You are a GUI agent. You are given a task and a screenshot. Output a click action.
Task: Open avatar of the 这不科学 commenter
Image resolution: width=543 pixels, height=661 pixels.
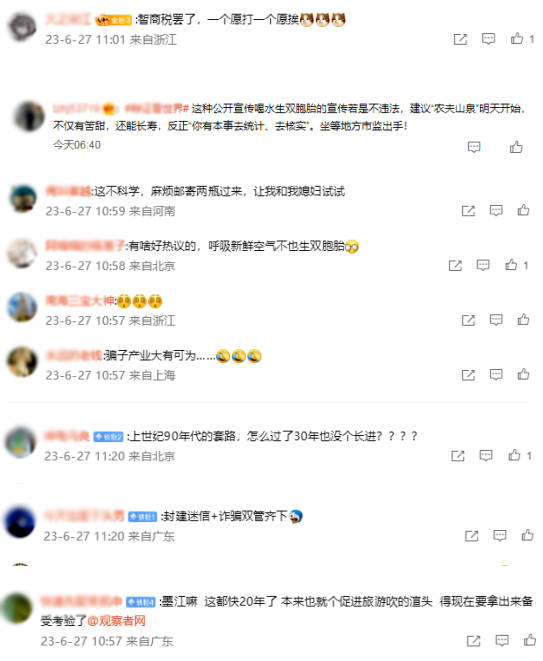(x=24, y=199)
